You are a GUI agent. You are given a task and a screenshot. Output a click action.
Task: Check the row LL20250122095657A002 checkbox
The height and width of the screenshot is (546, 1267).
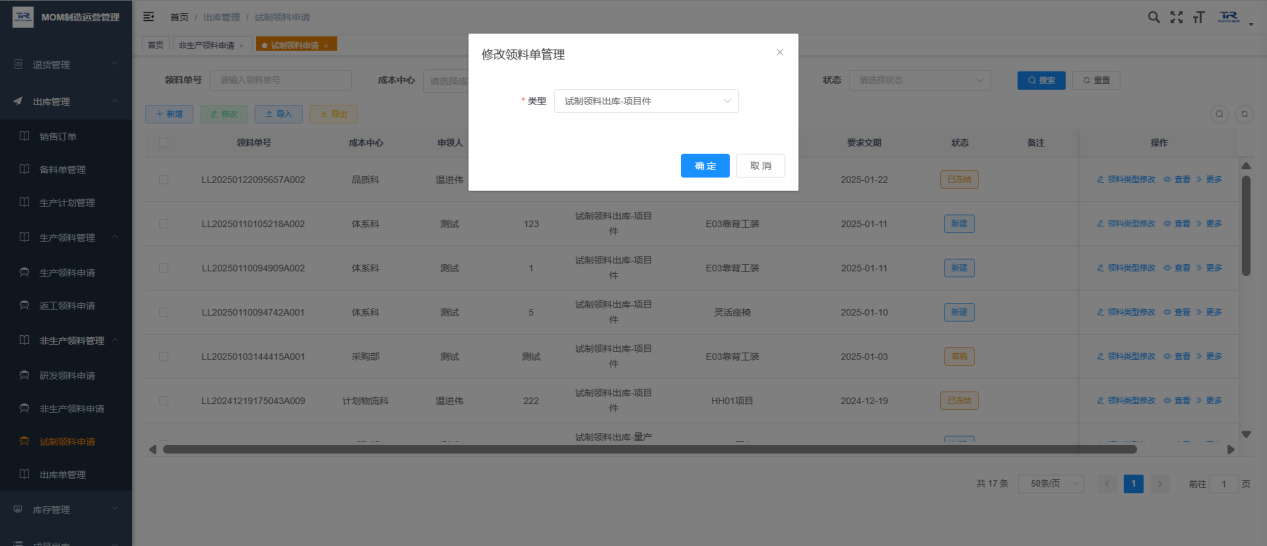163,180
